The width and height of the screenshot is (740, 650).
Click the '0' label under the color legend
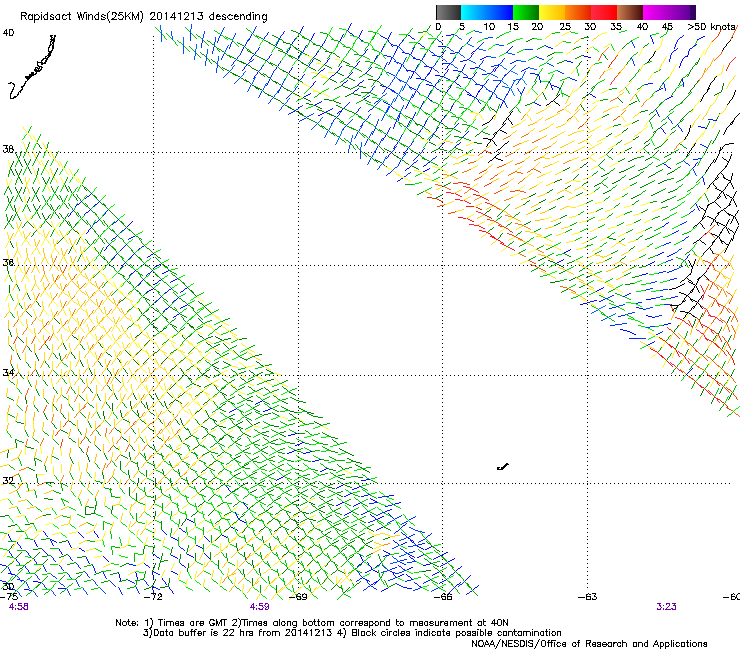[438, 27]
